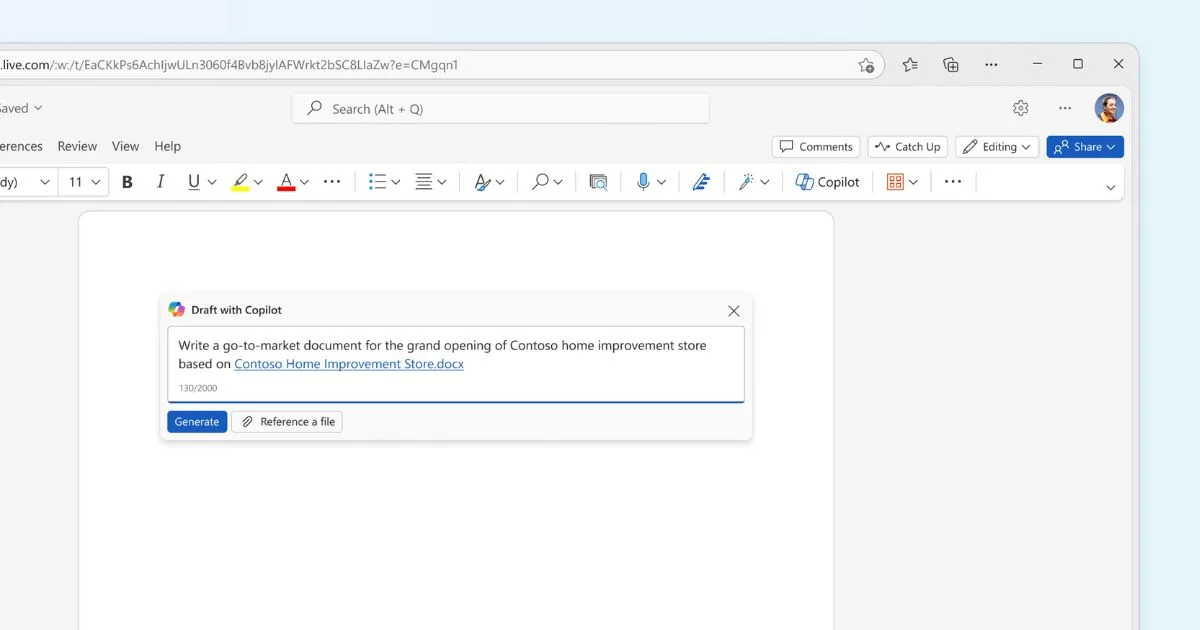Open underline style dropdown arrow
1200x630 pixels.
[211, 182]
